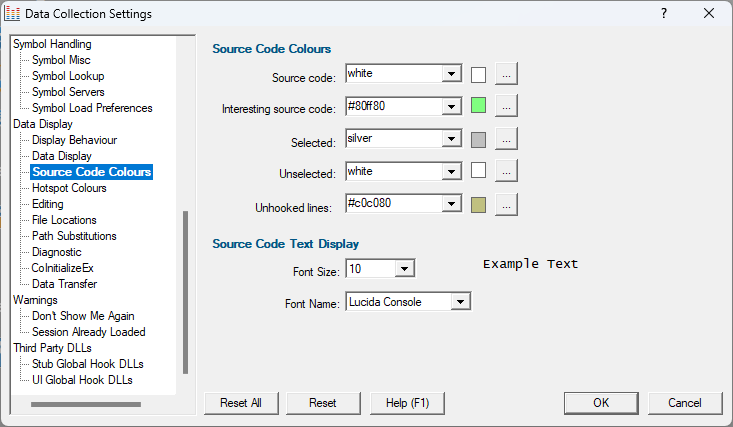This screenshot has height=427, width=733.
Task: Expand the Selected colour dropdown
Action: tap(451, 139)
